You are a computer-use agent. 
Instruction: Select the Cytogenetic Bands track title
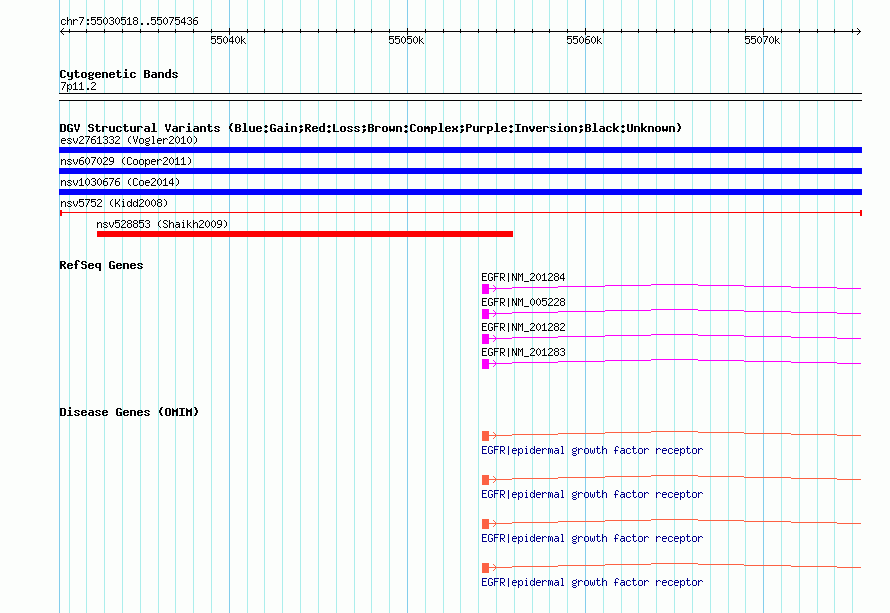(119, 74)
